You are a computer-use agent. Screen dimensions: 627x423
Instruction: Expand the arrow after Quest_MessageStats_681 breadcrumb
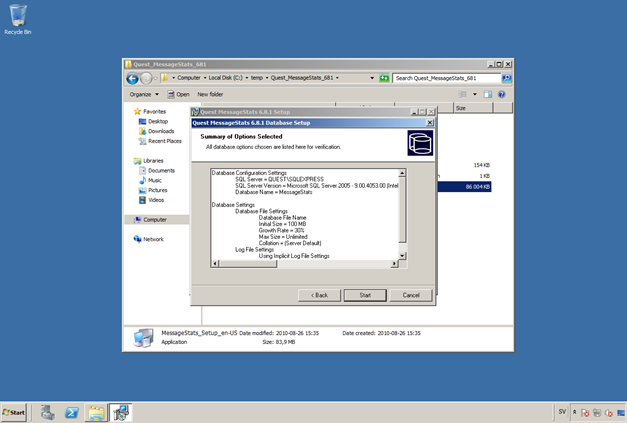(x=337, y=78)
